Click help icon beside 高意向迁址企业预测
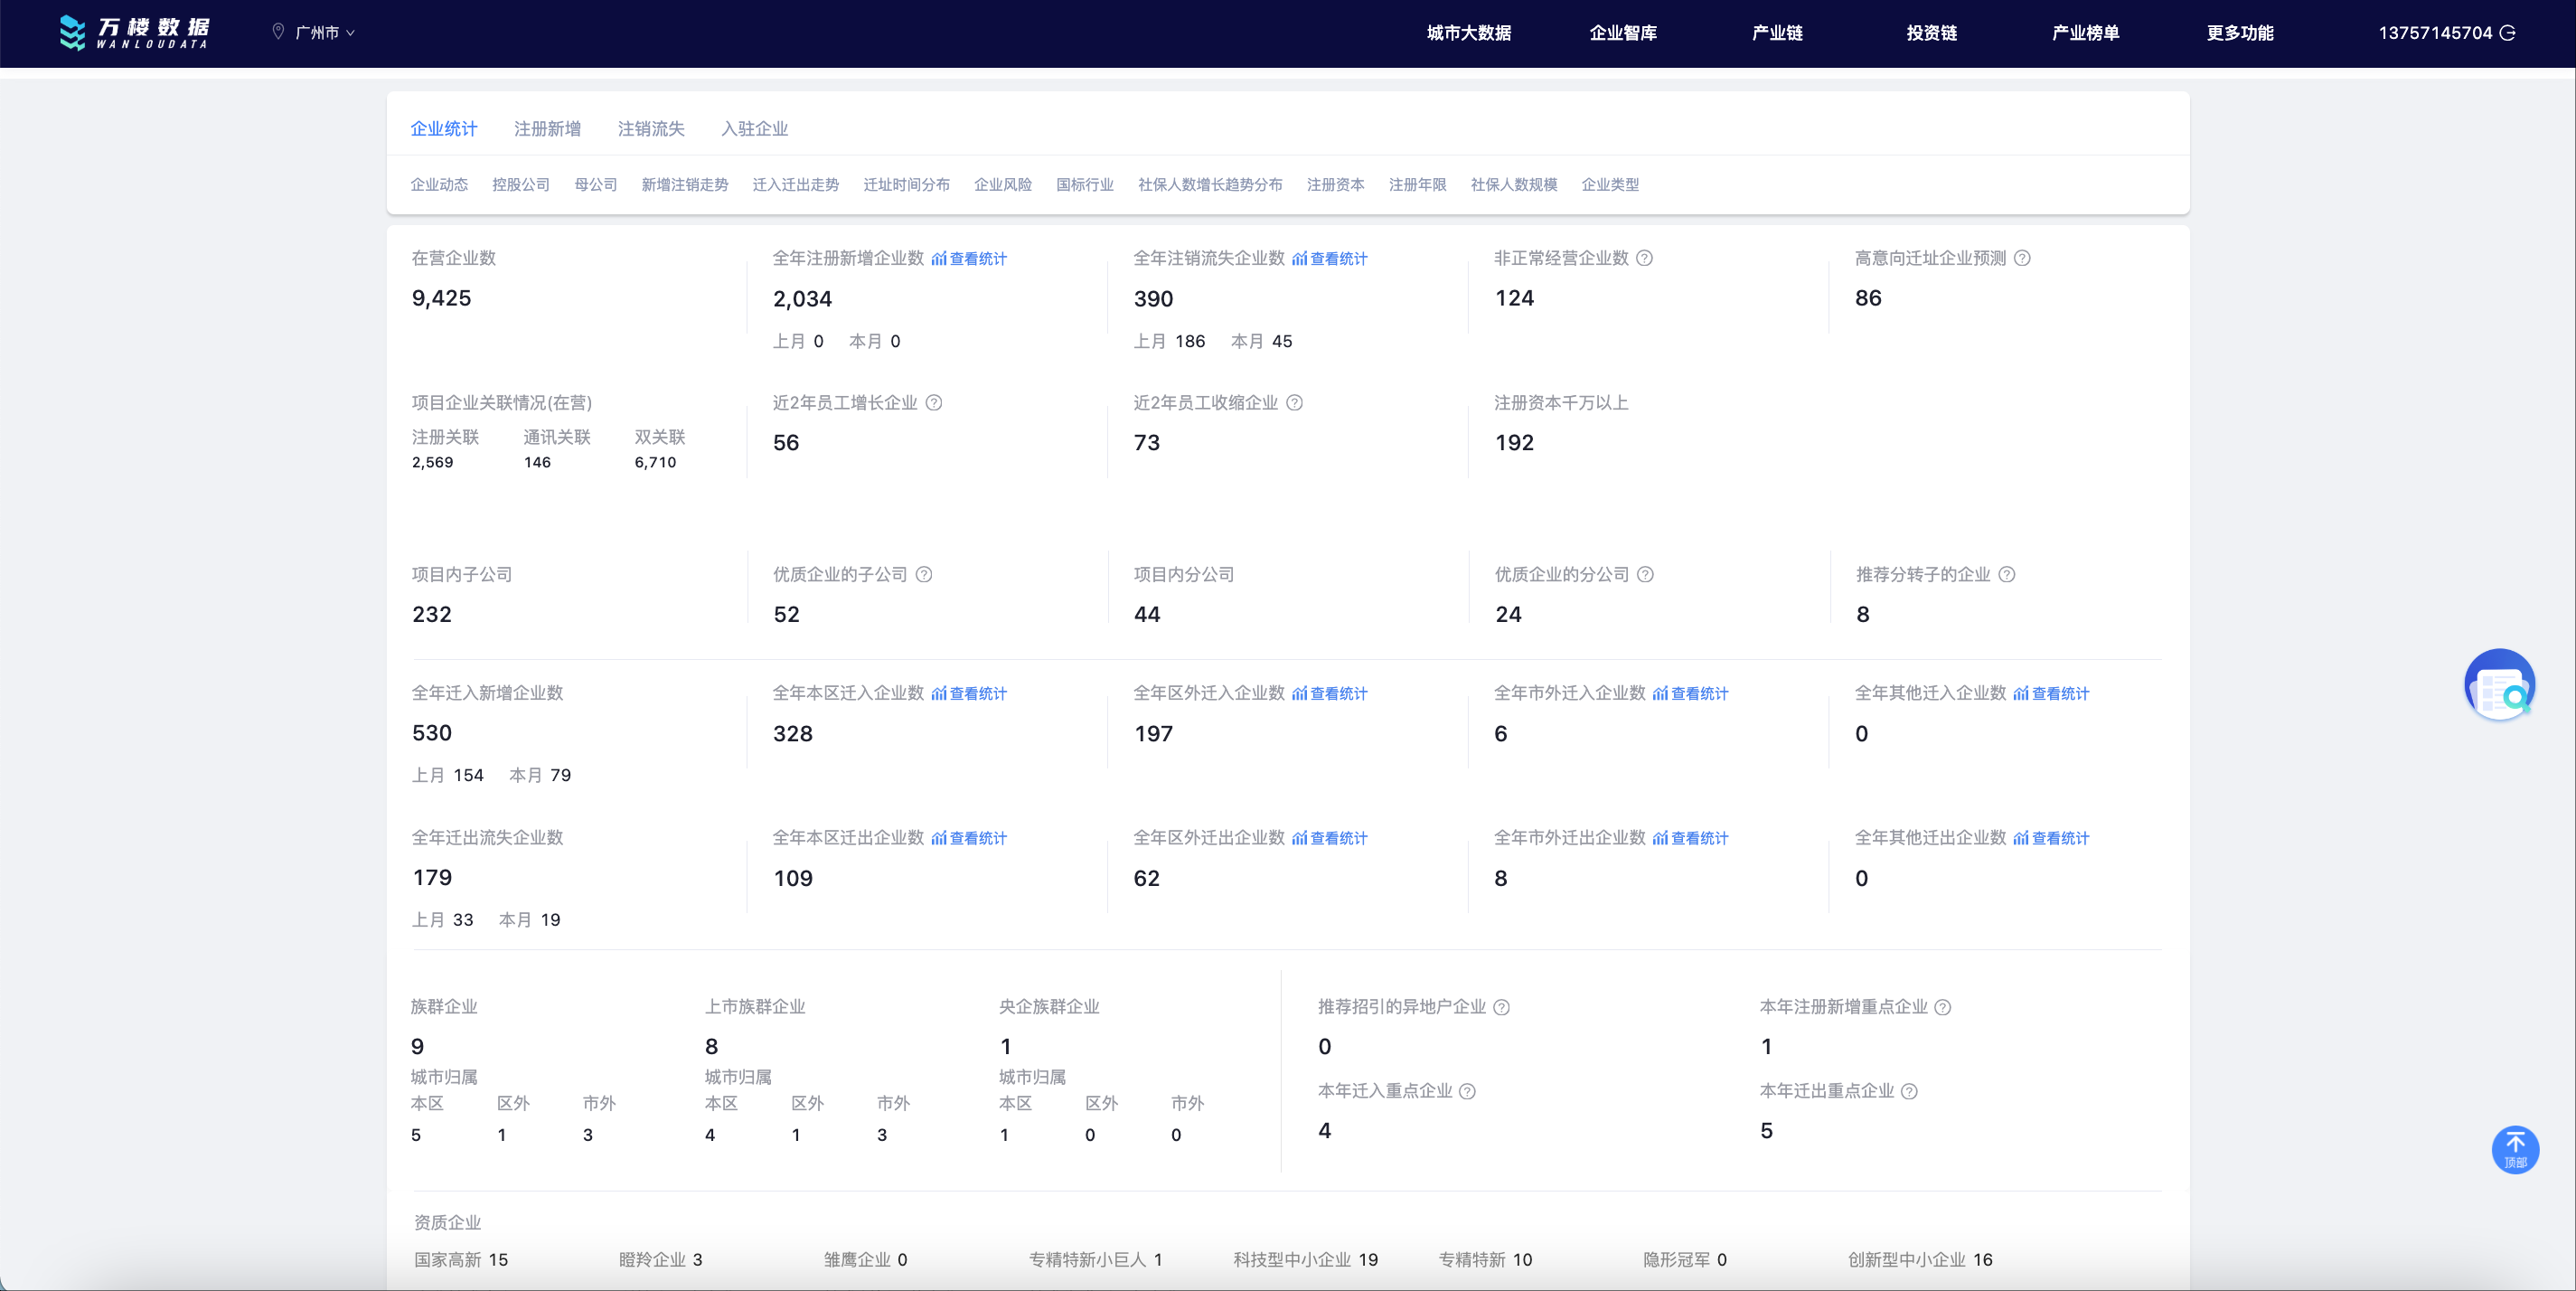2576x1291 pixels. click(2022, 258)
